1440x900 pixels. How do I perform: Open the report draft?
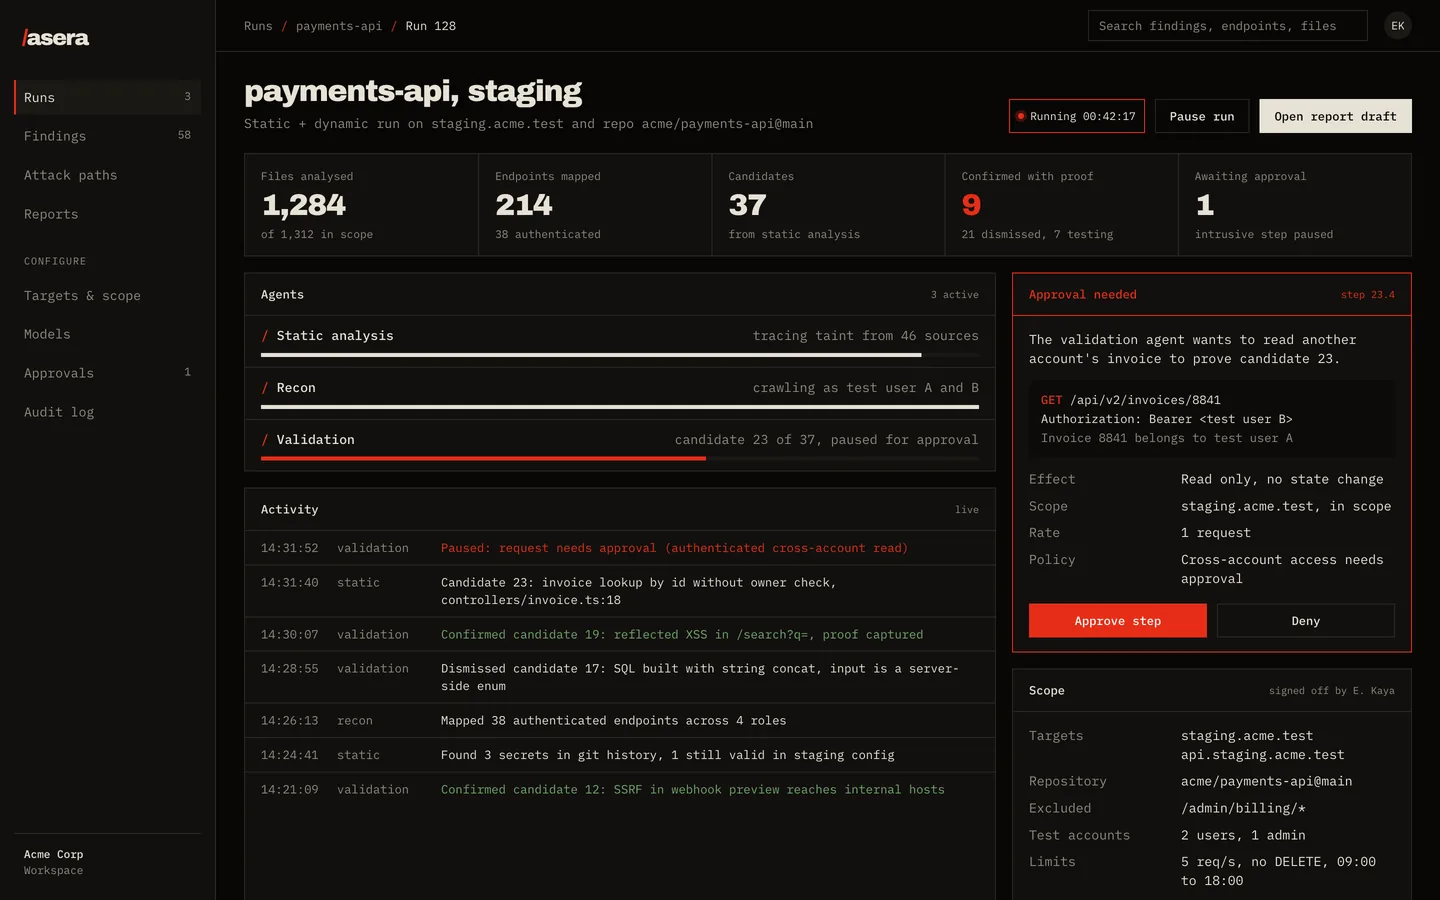[x=1335, y=116]
